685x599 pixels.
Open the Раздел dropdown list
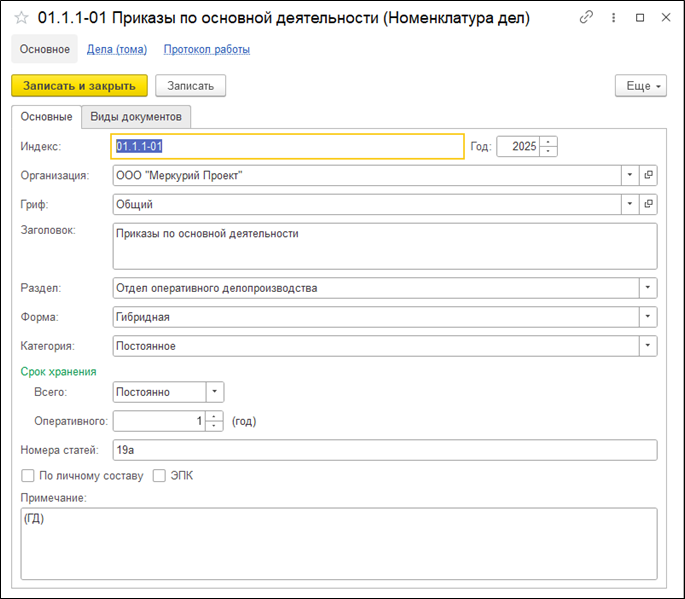(648, 288)
